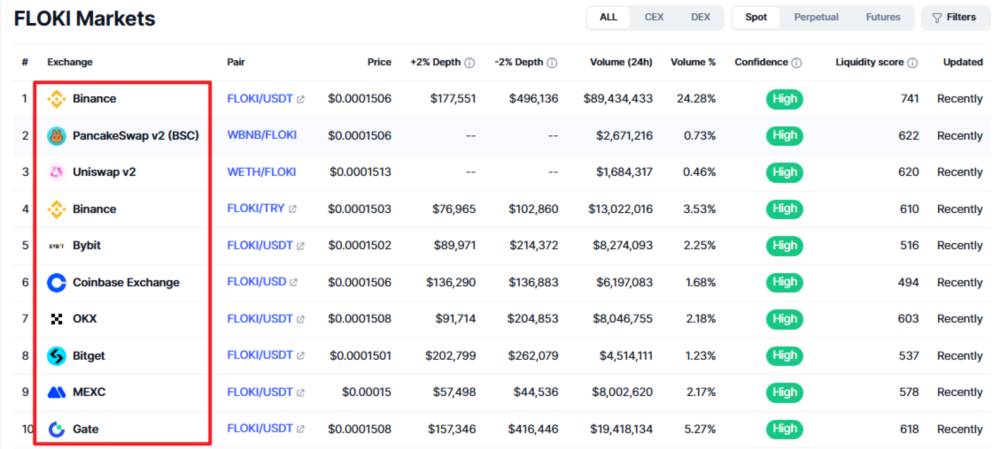Click the Bybit logo
Image resolution: width=1000 pixels, height=449 pixels.
tap(57, 246)
